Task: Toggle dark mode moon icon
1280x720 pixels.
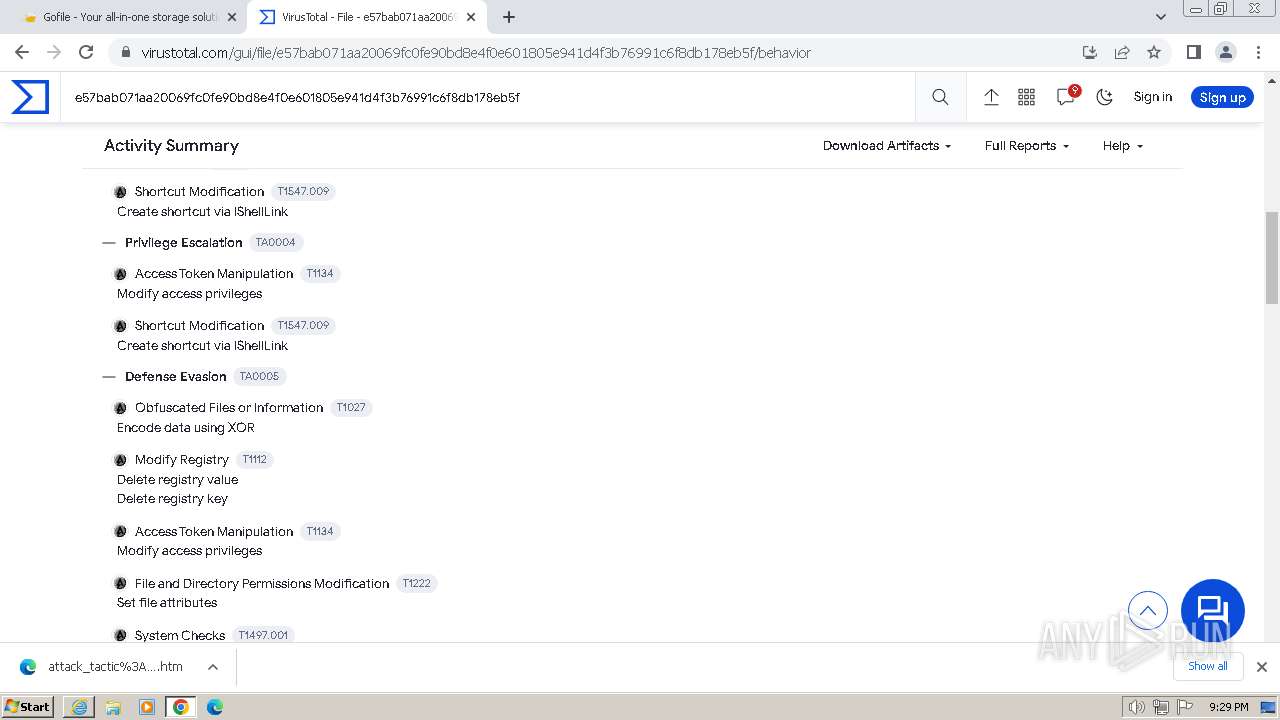Action: point(1104,97)
